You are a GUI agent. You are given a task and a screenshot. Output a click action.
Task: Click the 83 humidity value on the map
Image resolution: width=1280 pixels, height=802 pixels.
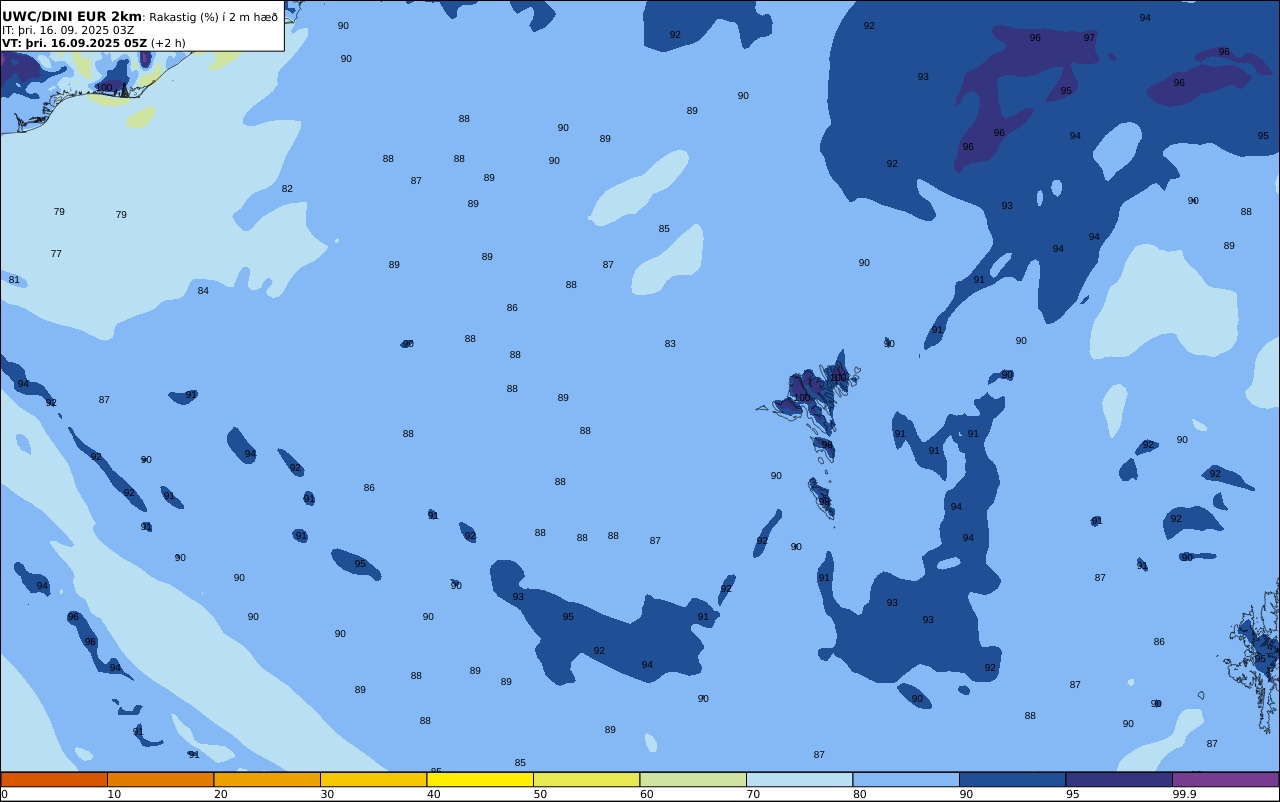click(x=670, y=344)
